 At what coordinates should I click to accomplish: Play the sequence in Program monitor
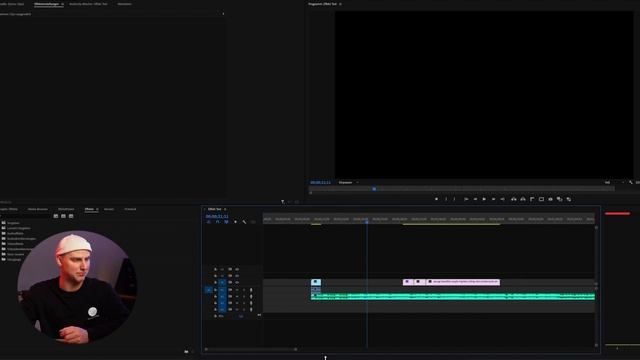click(x=484, y=199)
